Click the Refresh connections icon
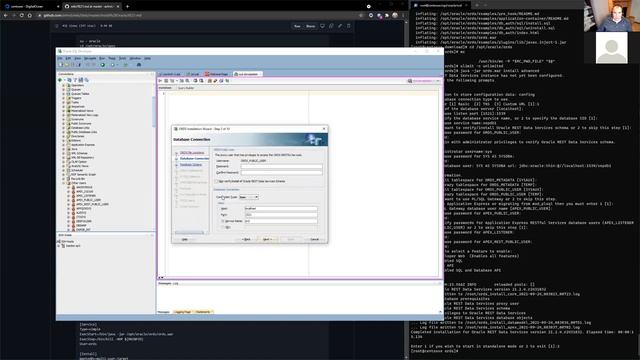Viewport: 640px width, 360px height. (x=69, y=80)
